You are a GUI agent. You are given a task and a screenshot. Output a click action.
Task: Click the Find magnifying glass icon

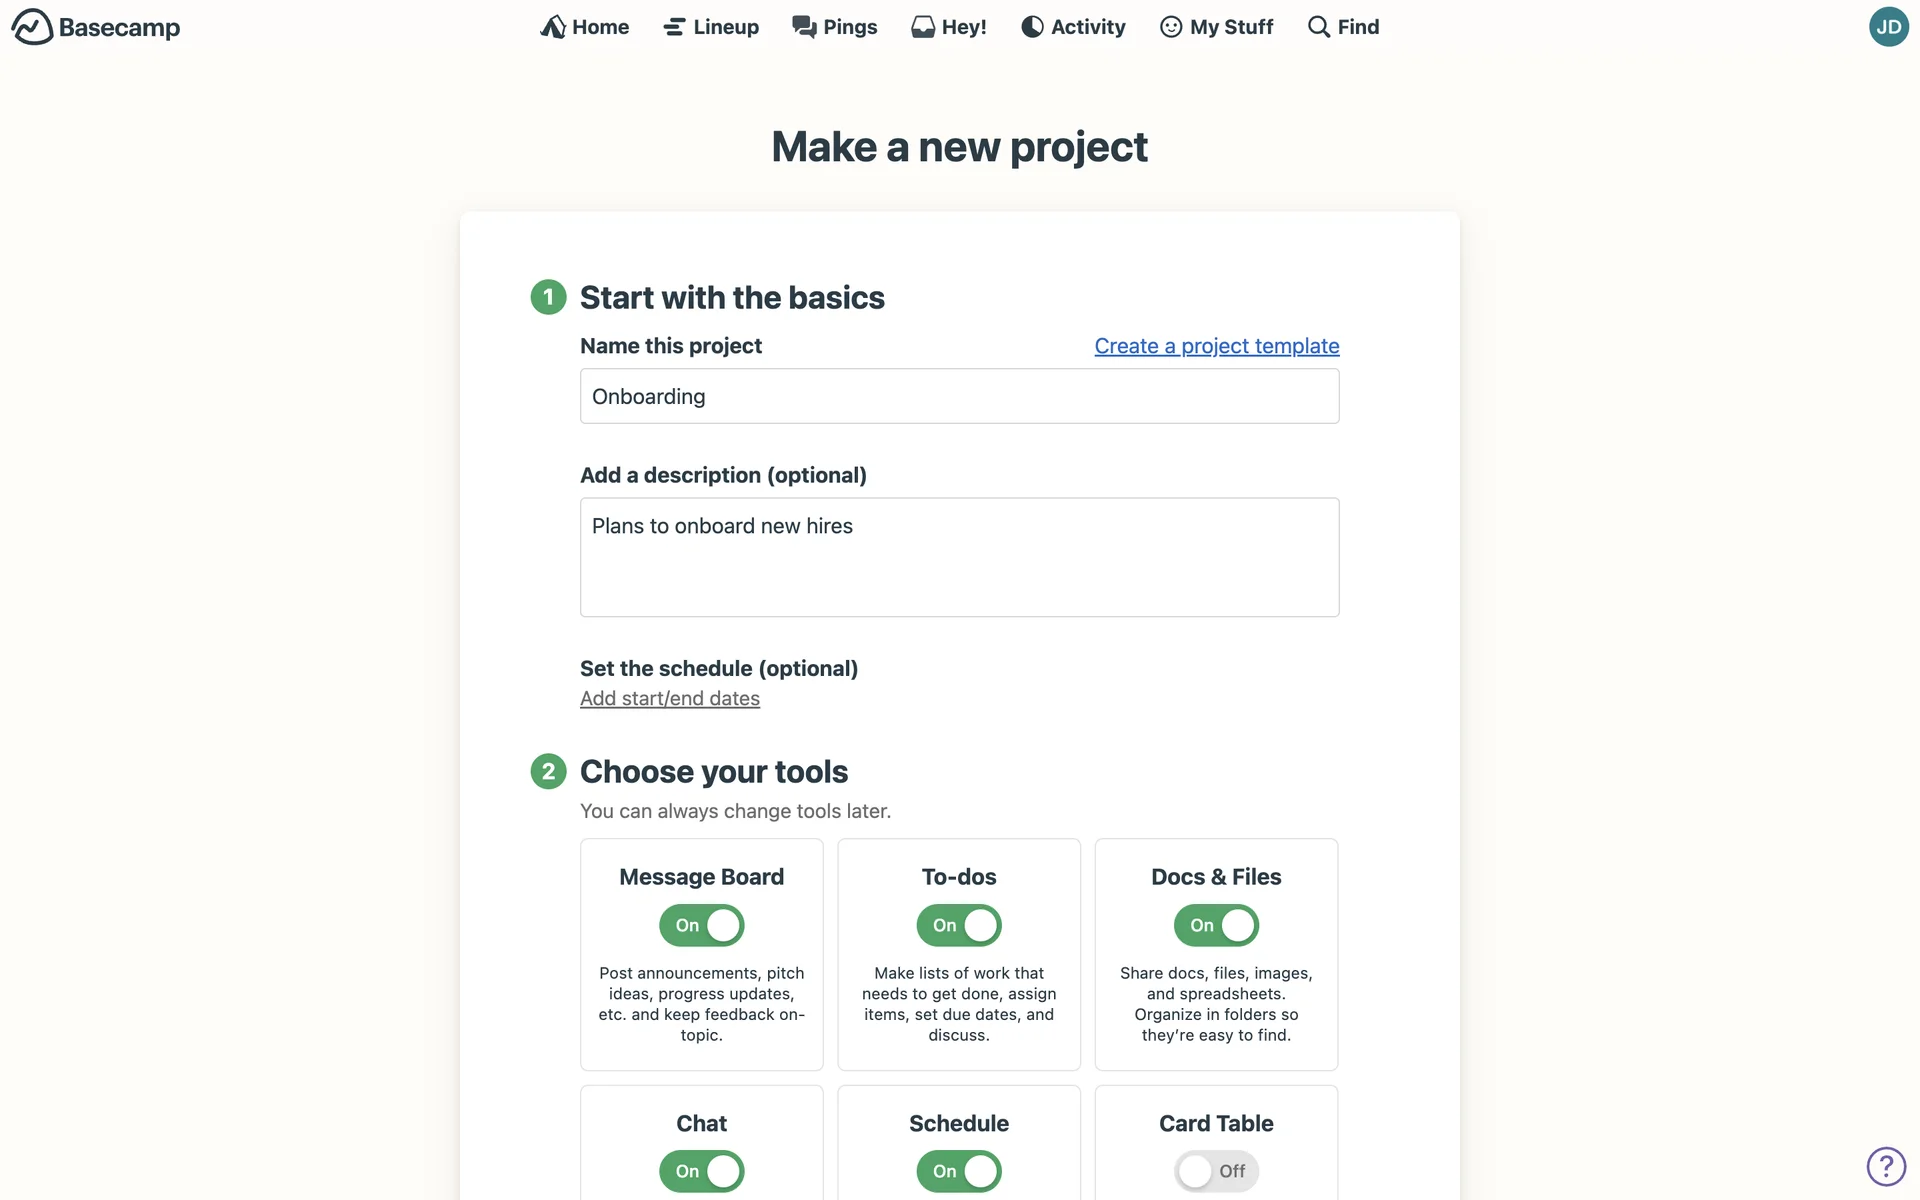[x=1319, y=27]
